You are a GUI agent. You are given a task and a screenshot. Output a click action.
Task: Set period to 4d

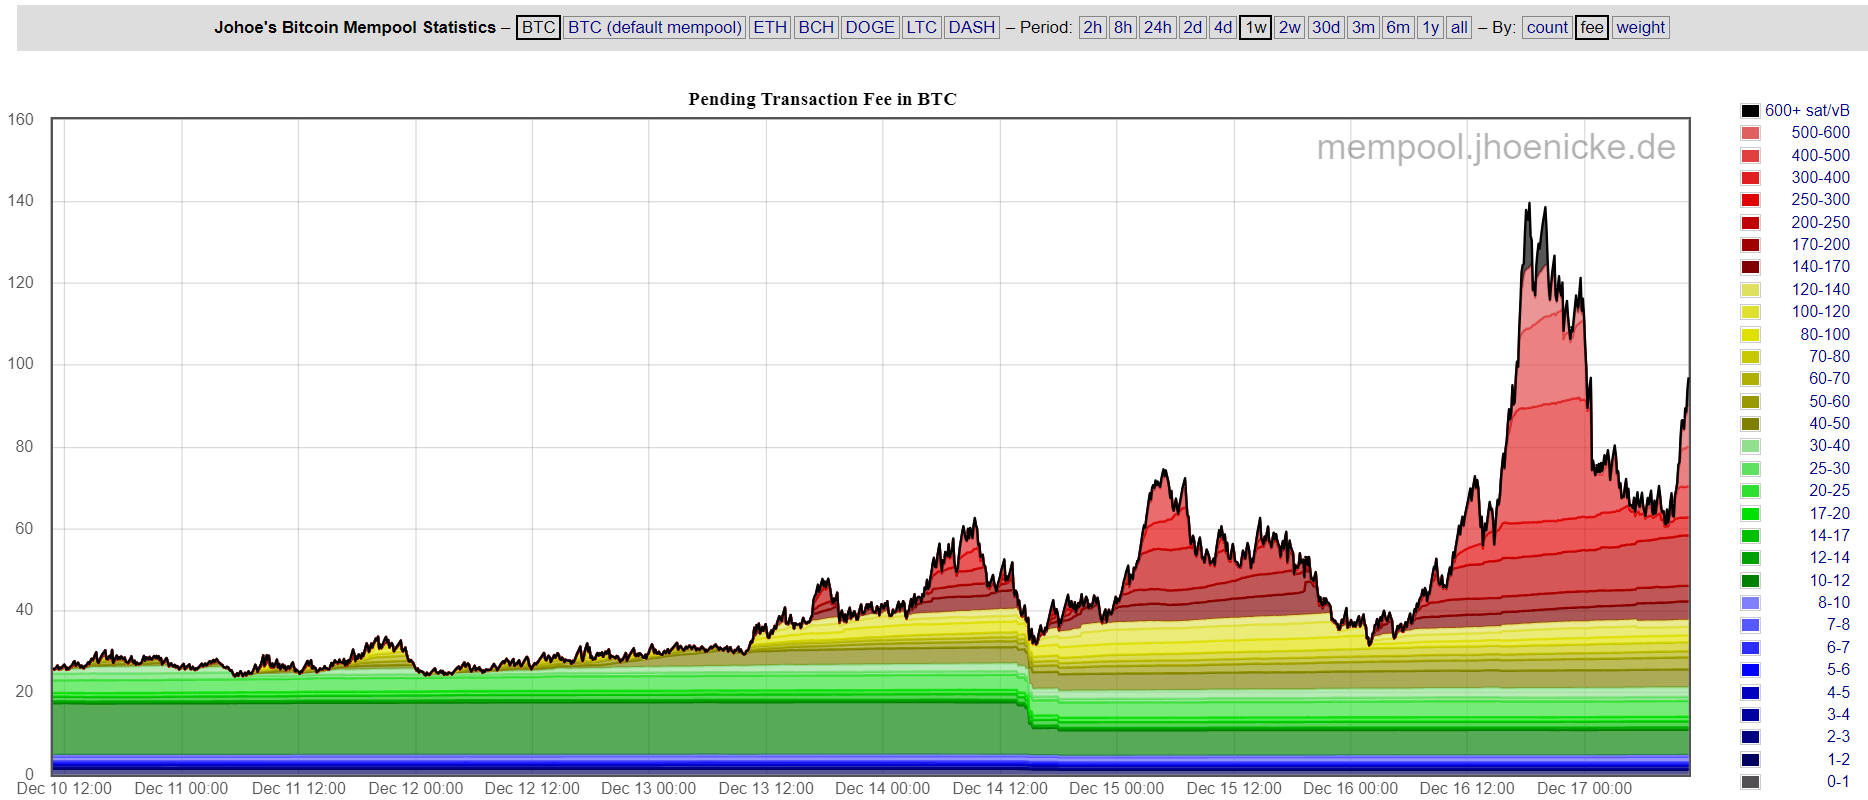1223,27
